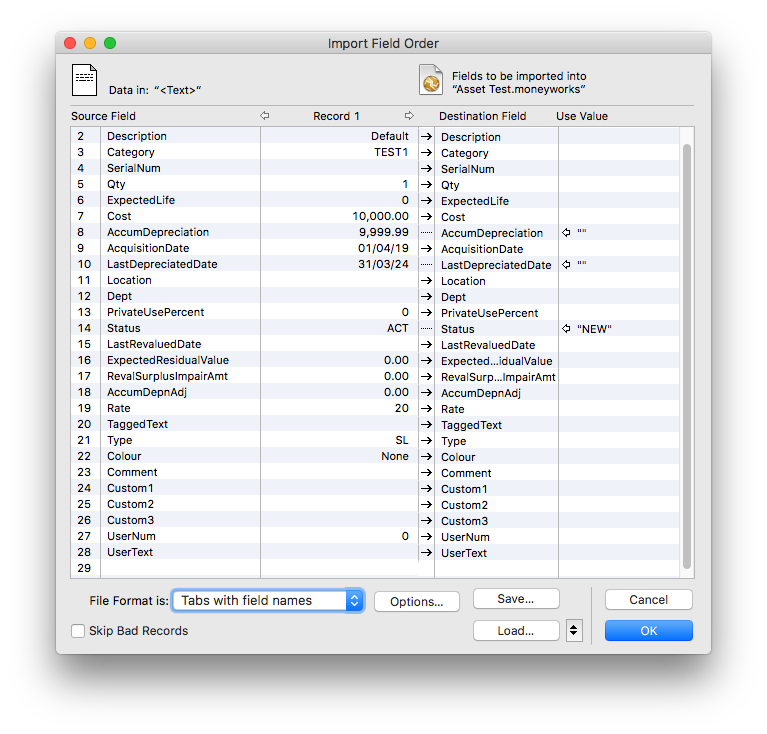
Task: Click use-value arrow beside "NEW" Status
Action: [x=566, y=329]
